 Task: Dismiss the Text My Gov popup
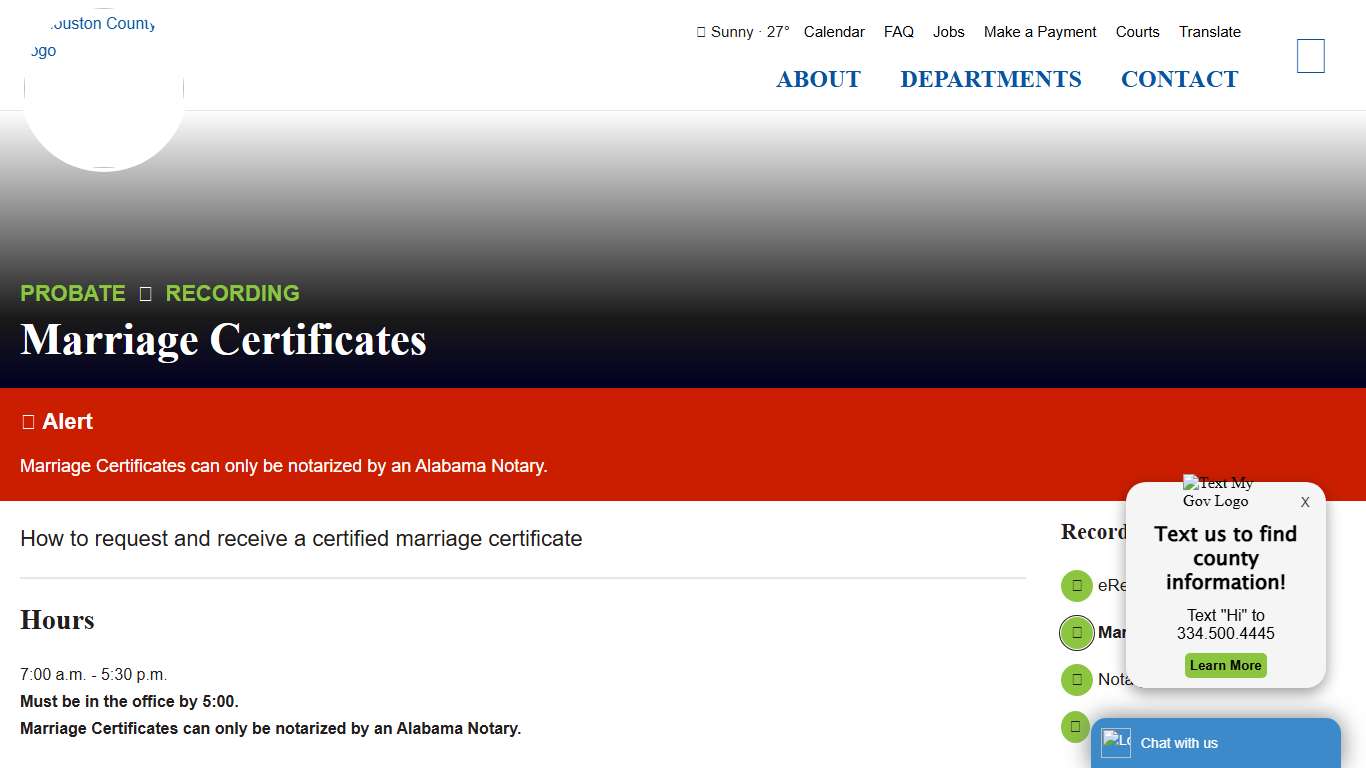pyautogui.click(x=1305, y=502)
